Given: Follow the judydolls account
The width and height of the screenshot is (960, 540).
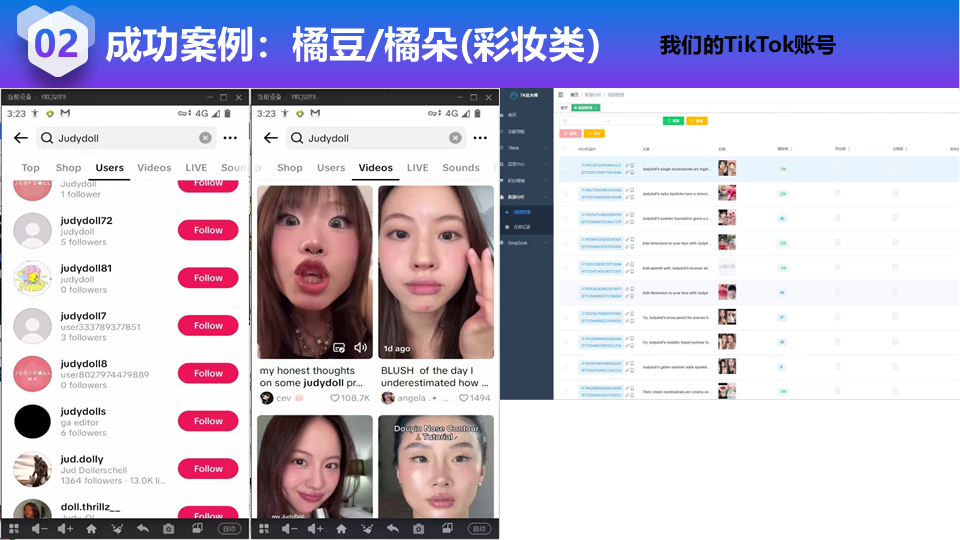Looking at the screenshot, I should click(208, 421).
